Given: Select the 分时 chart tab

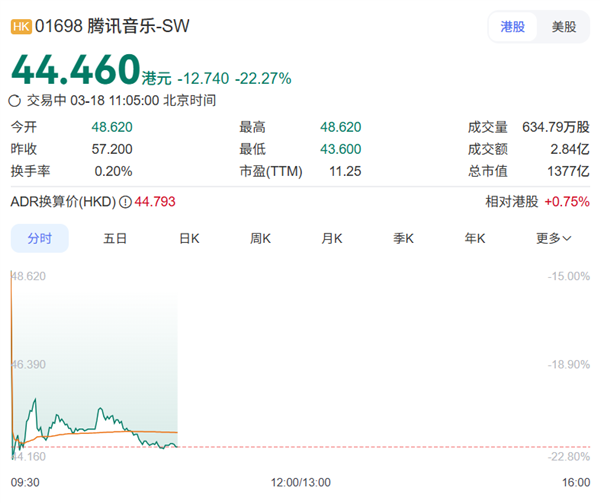Looking at the screenshot, I should (x=40, y=238).
